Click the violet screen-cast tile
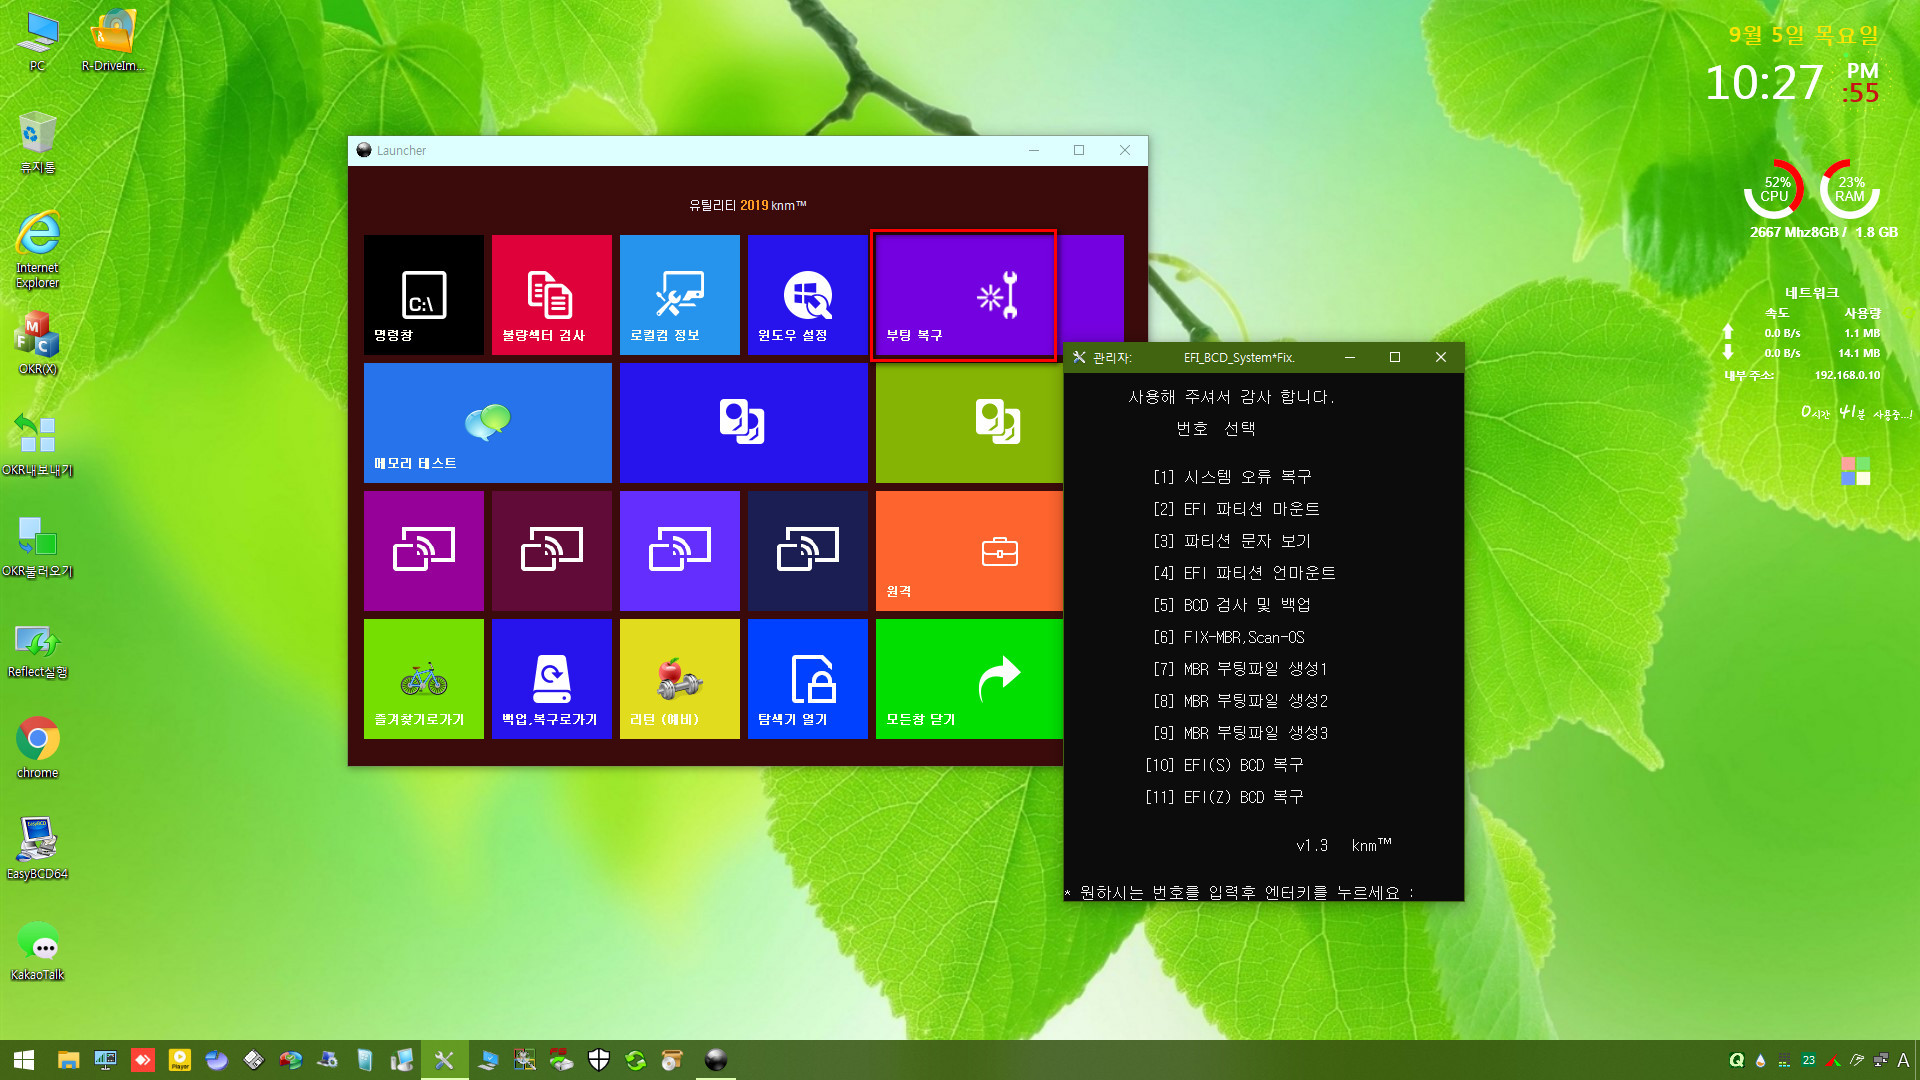The width and height of the screenshot is (1920, 1080). (679, 551)
